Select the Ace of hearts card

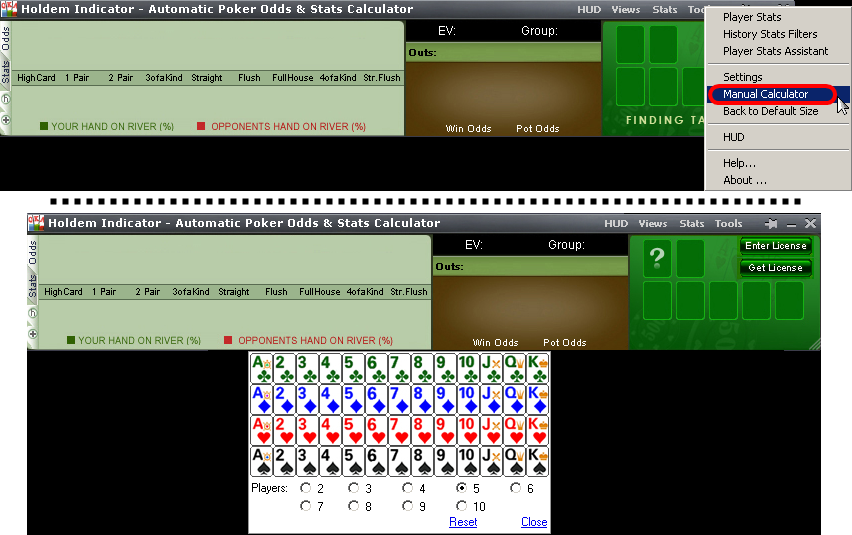tap(261, 430)
